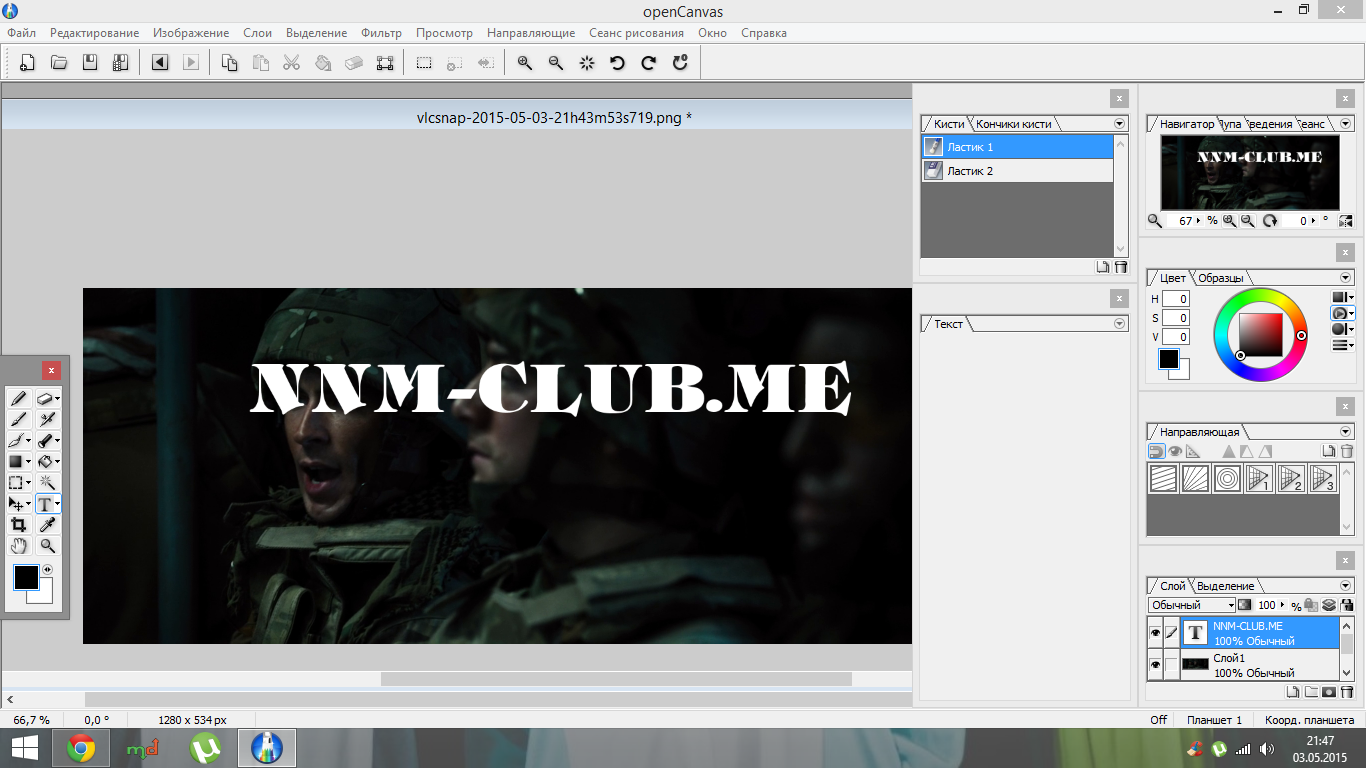Rotate canvas counterclockwise via toolbar icon

click(x=617, y=63)
